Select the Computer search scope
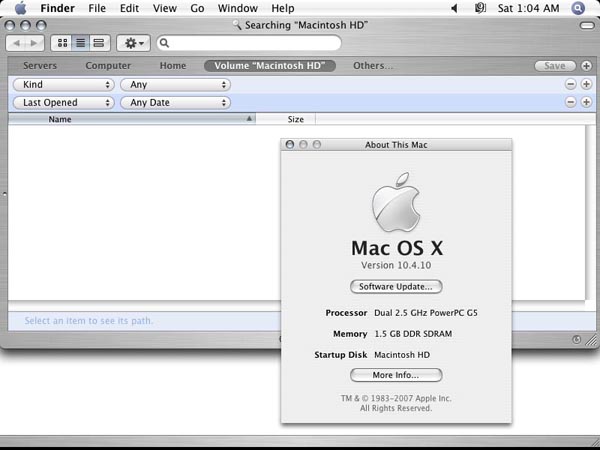600x450 pixels. pos(108,66)
